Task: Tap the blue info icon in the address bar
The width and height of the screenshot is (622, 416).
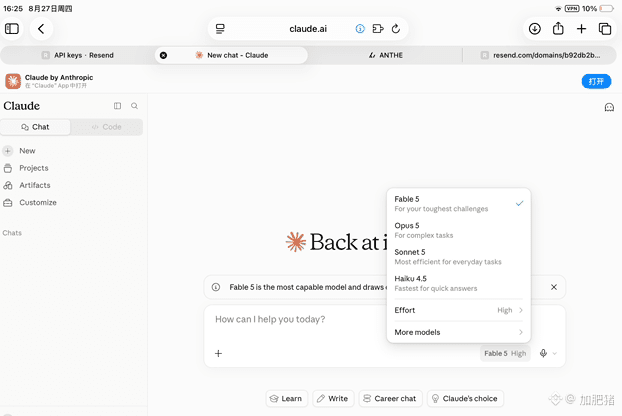Action: 360,29
